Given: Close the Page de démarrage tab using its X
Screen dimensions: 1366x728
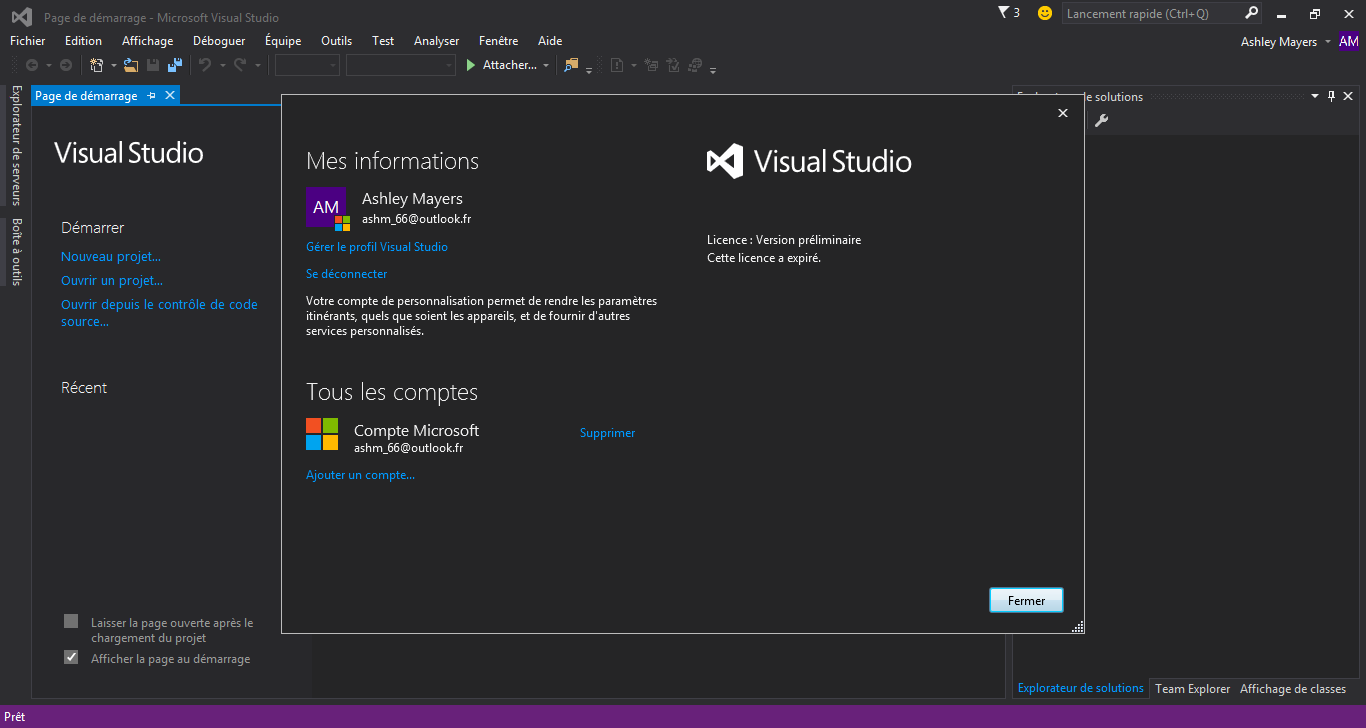Looking at the screenshot, I should pos(170,95).
